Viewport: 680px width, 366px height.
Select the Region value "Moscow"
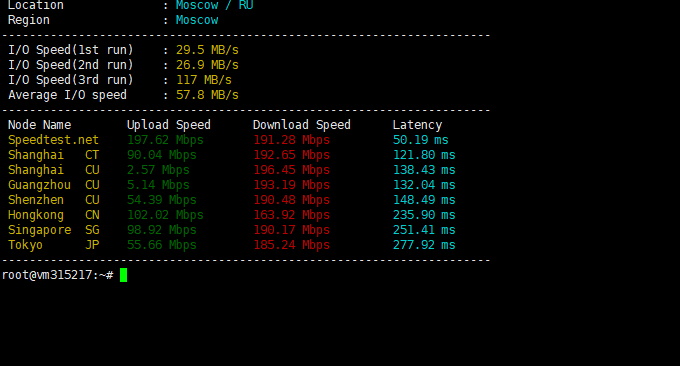coord(197,20)
